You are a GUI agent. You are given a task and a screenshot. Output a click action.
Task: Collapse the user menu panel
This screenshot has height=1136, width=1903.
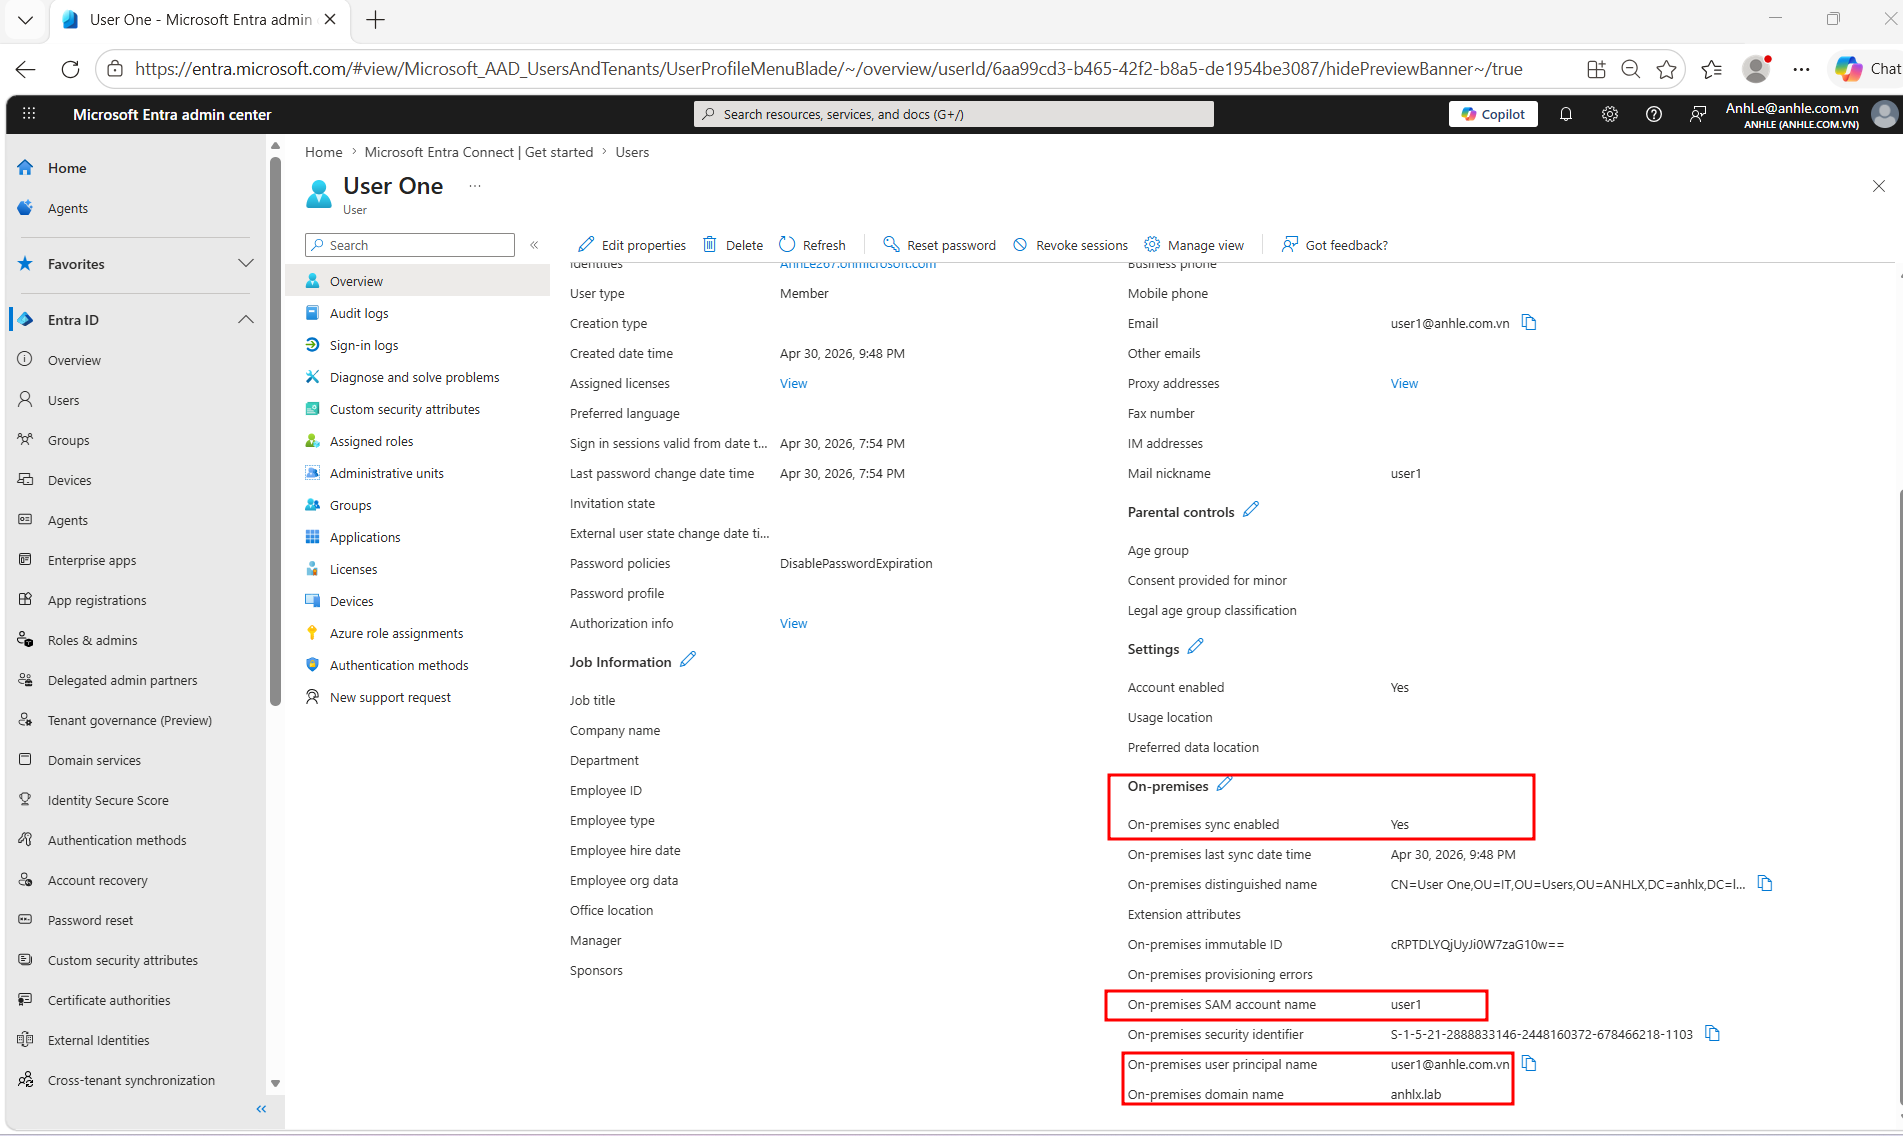click(535, 245)
